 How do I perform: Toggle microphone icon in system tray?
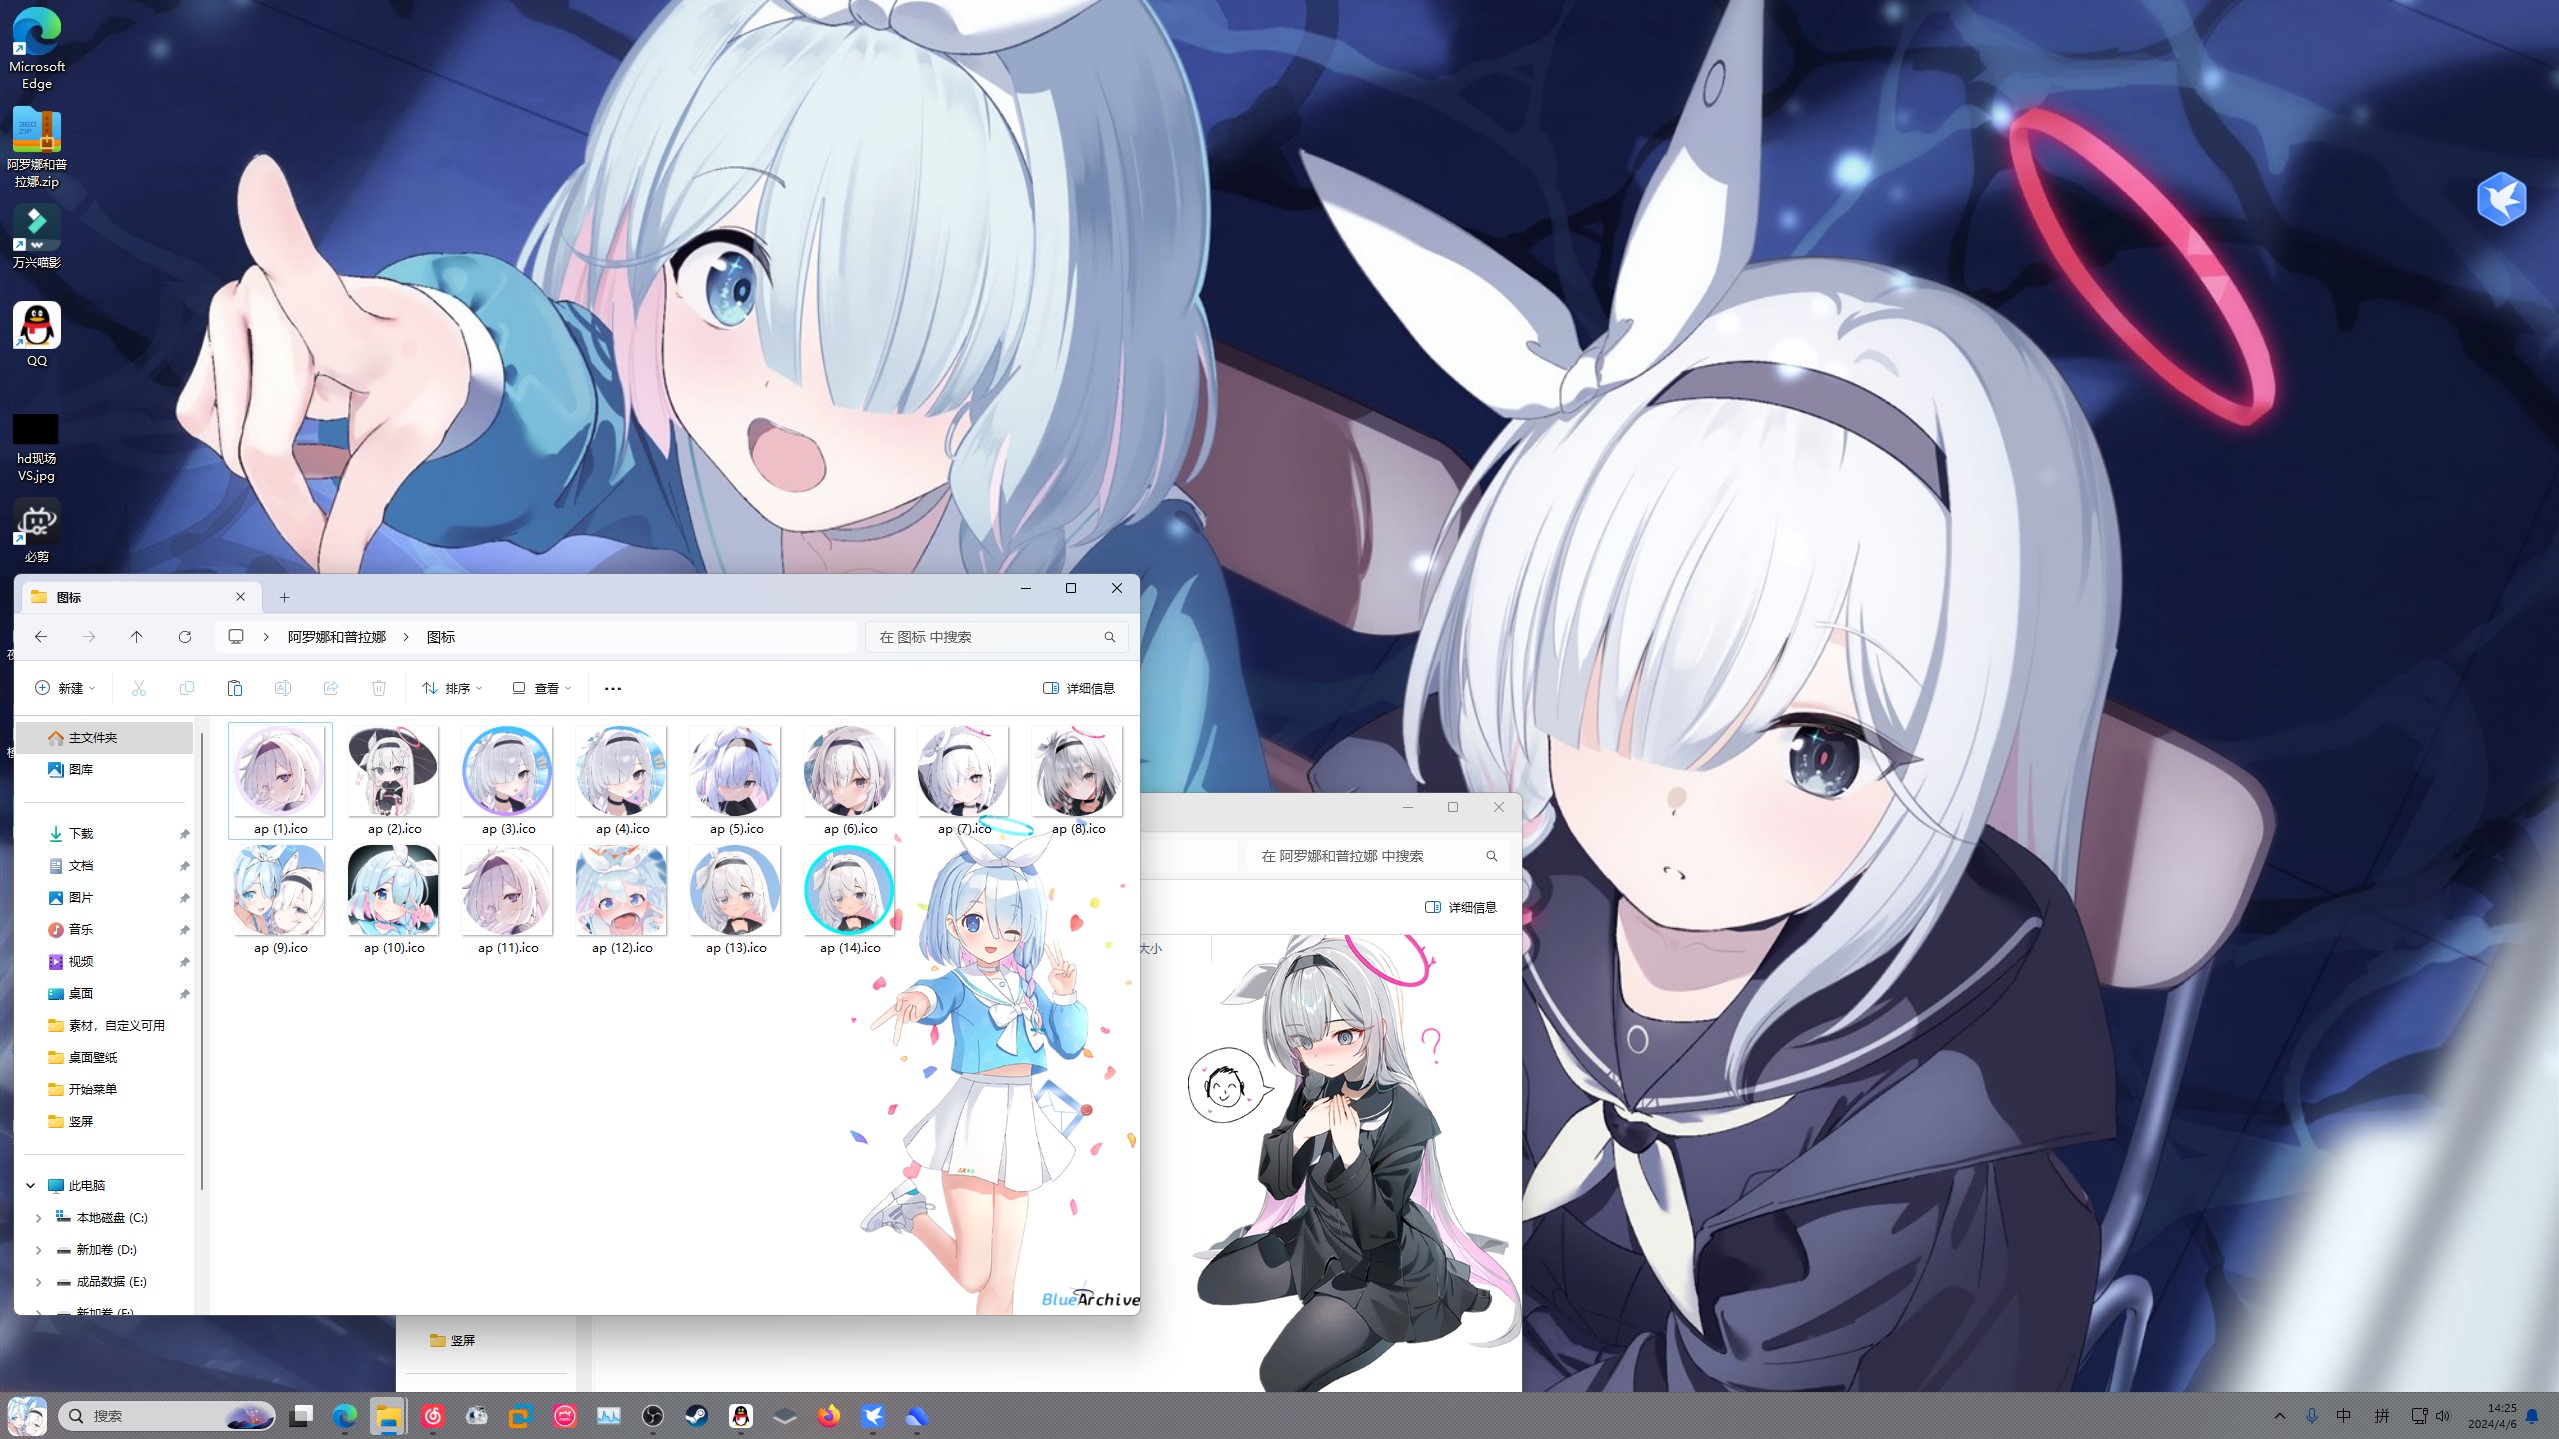[2311, 1416]
